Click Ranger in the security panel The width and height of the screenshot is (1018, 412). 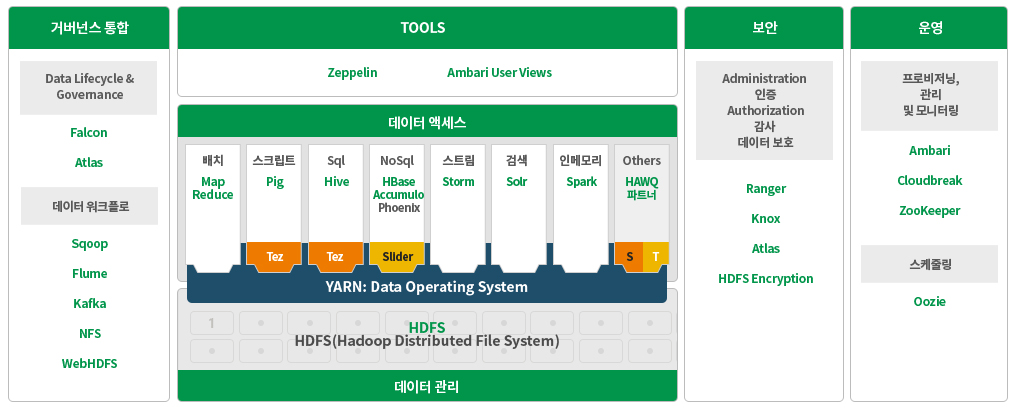point(765,189)
